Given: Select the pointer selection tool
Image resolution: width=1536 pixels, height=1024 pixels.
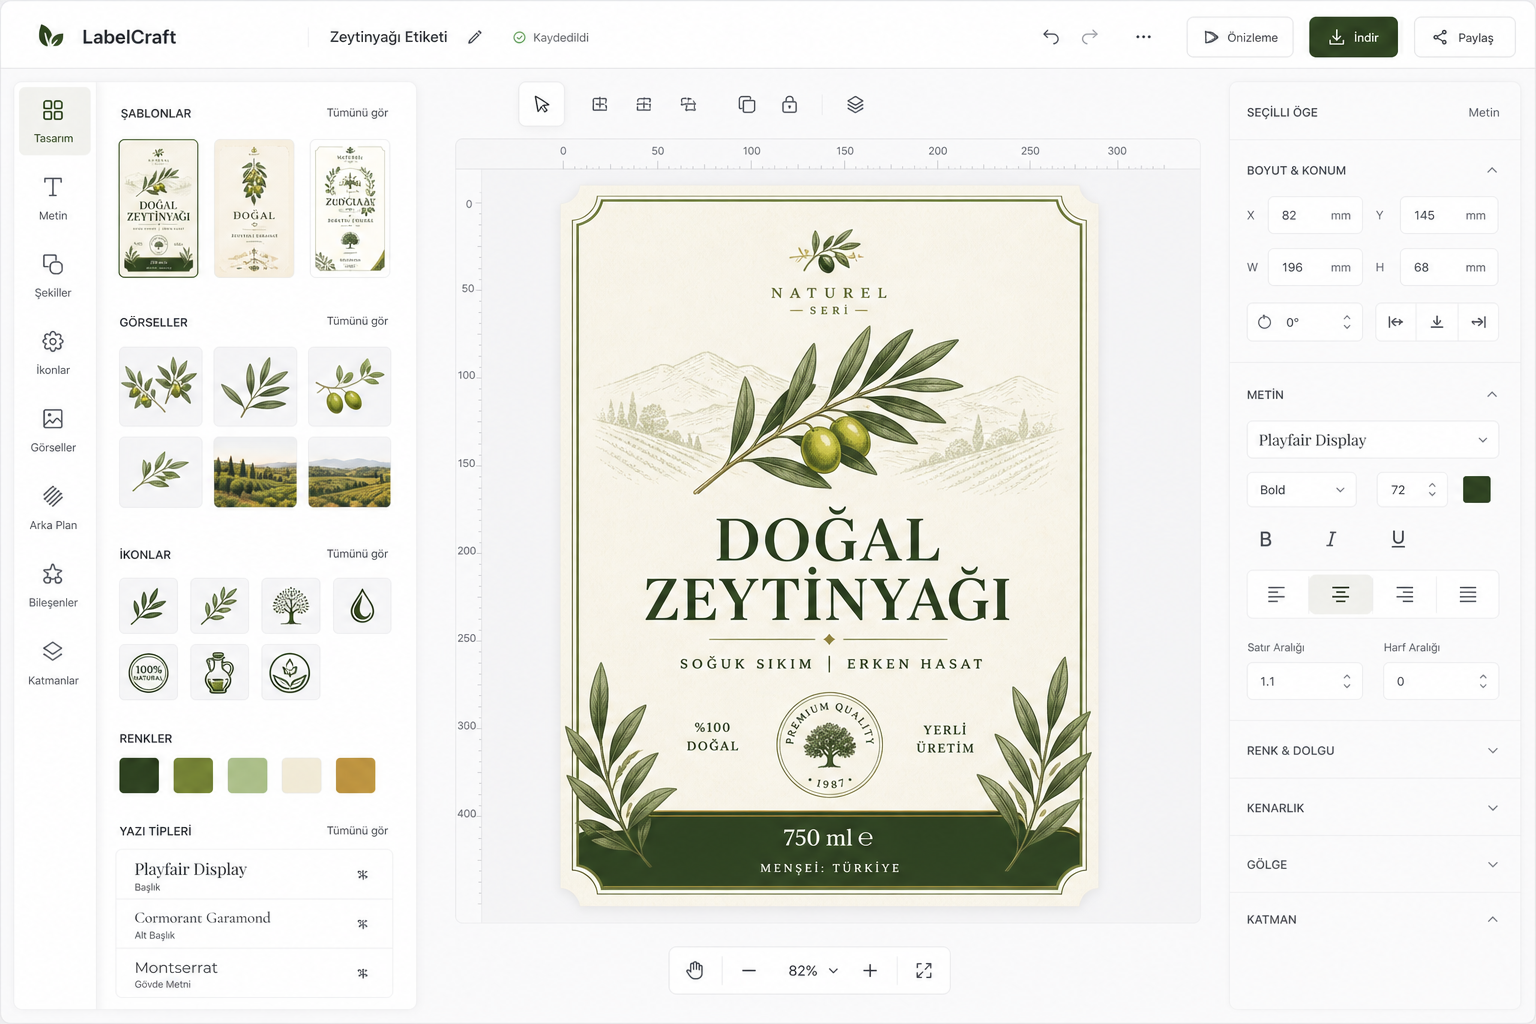Looking at the screenshot, I should 542,105.
